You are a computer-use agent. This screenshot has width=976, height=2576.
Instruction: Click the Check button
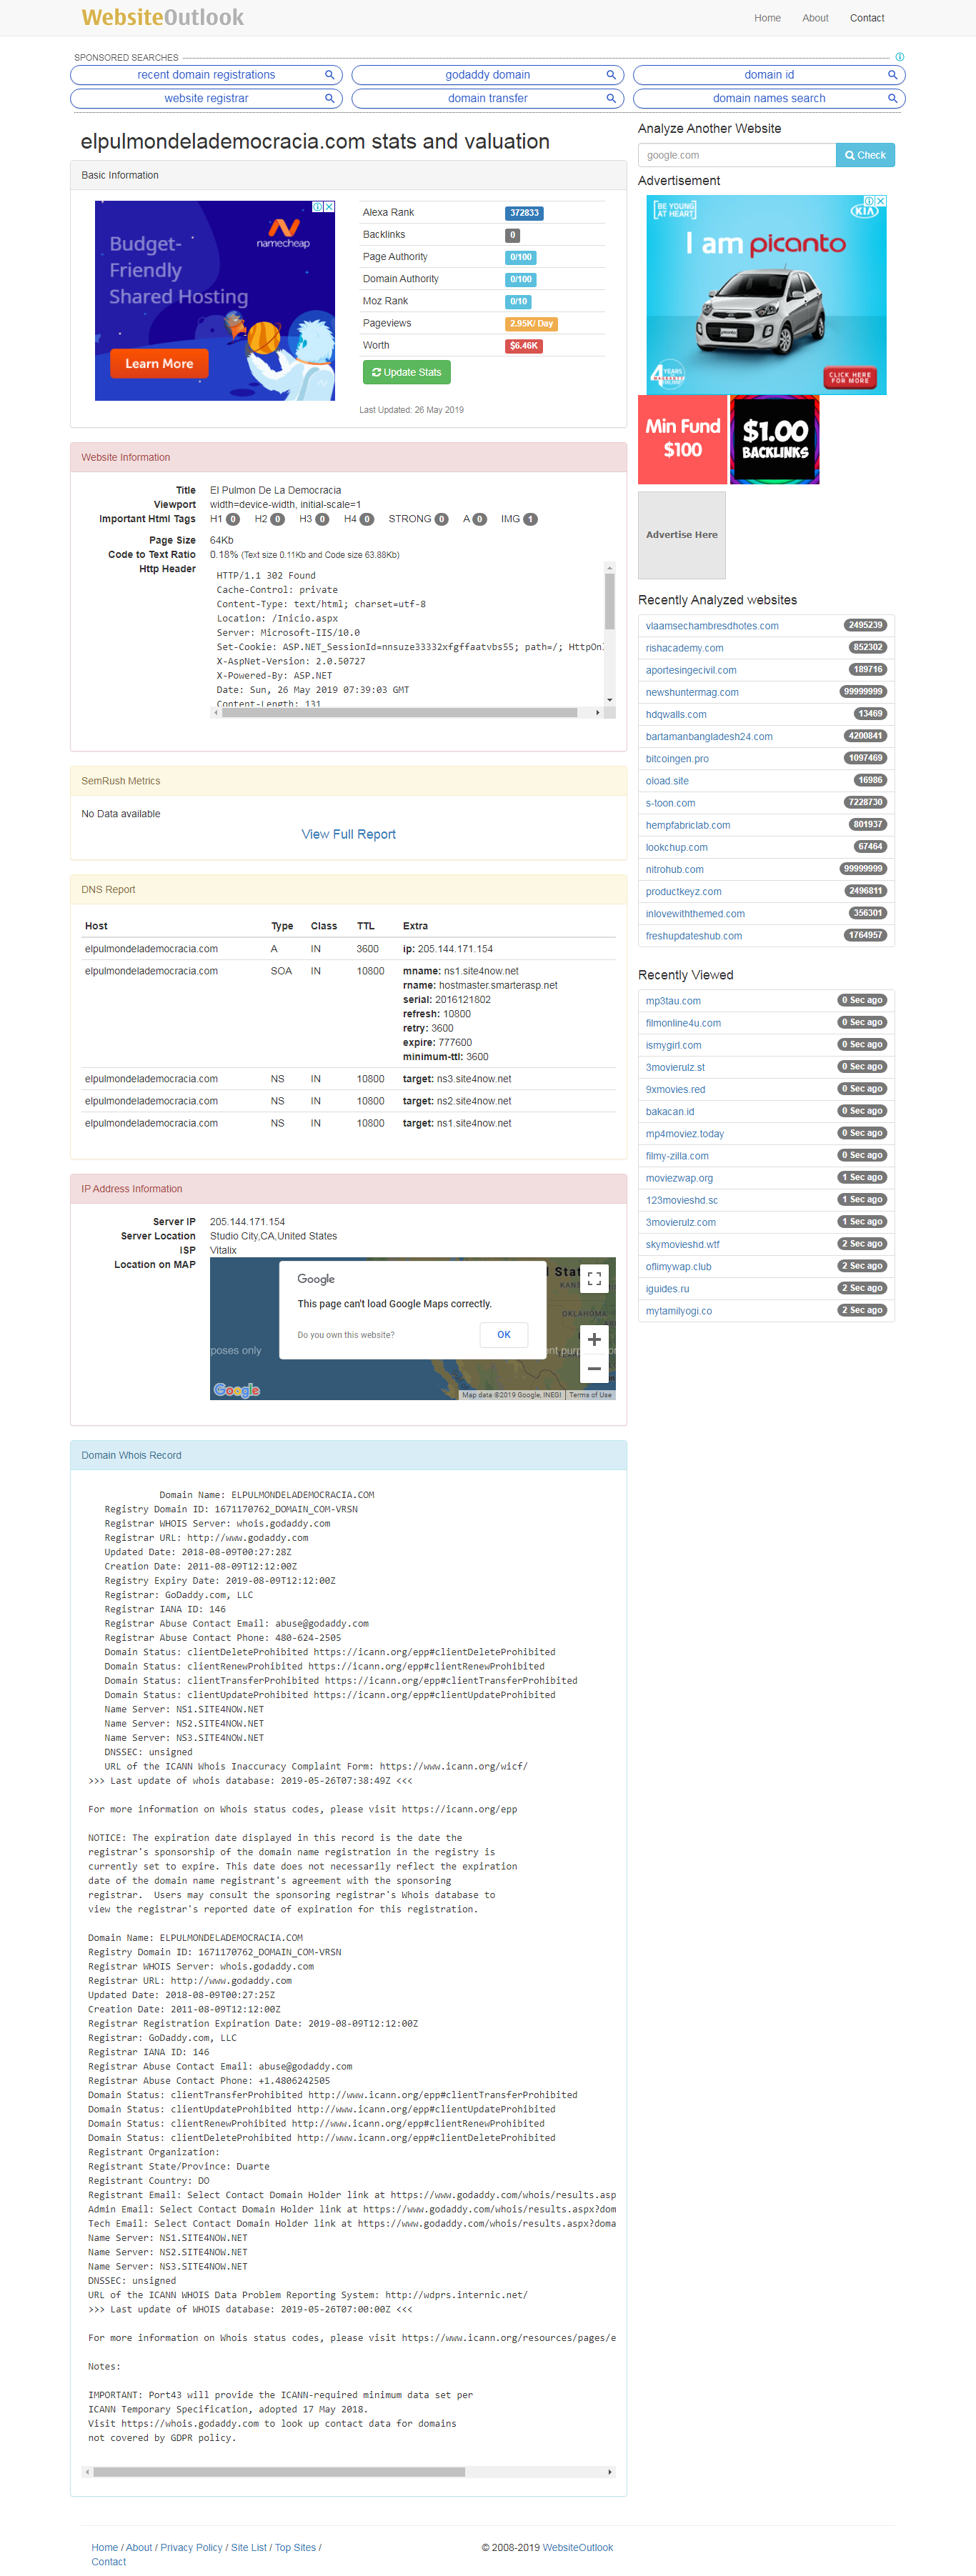865,155
